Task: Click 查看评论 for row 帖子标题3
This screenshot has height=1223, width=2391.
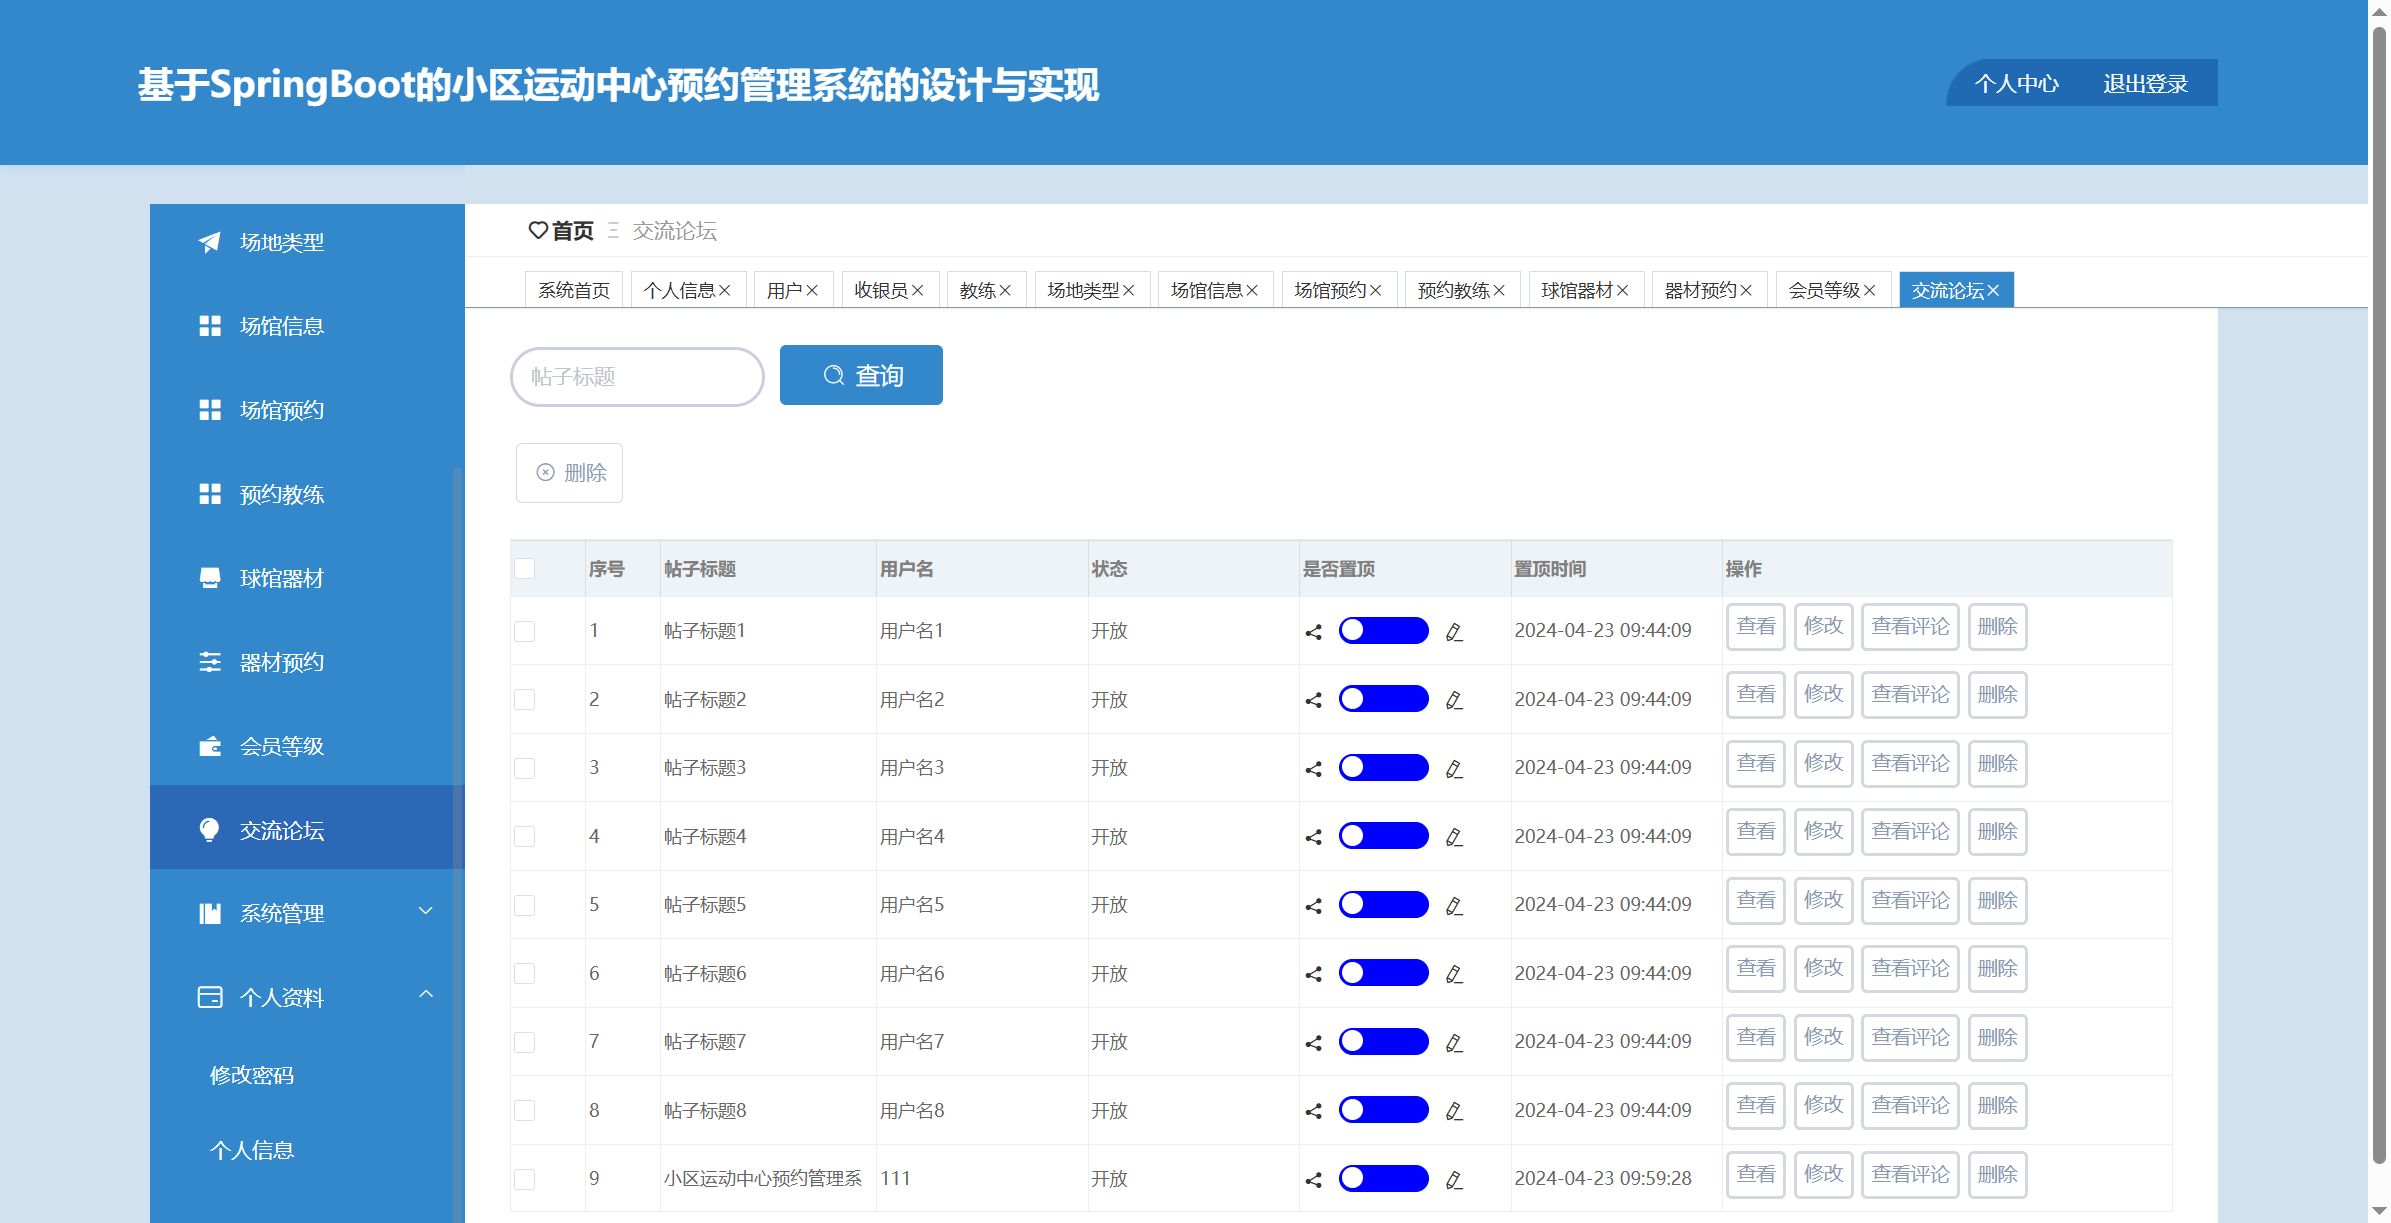Action: point(1910,764)
